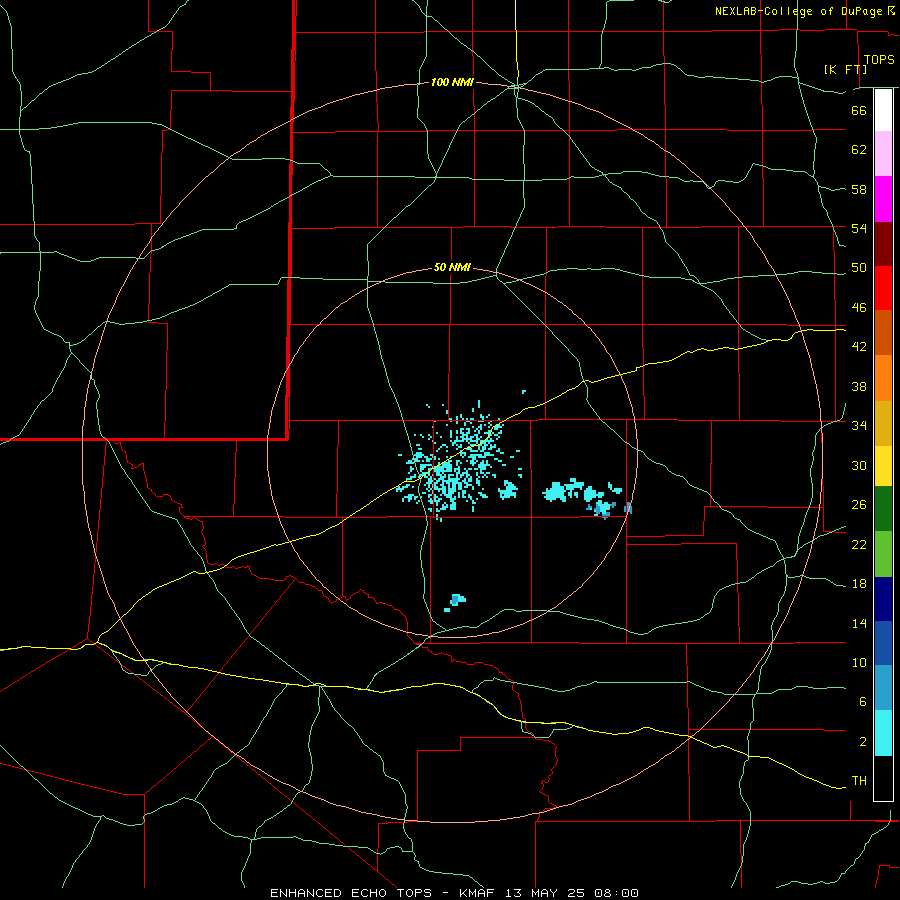
Task: Click the dark red (maroon) legend swatch
Action: point(883,244)
